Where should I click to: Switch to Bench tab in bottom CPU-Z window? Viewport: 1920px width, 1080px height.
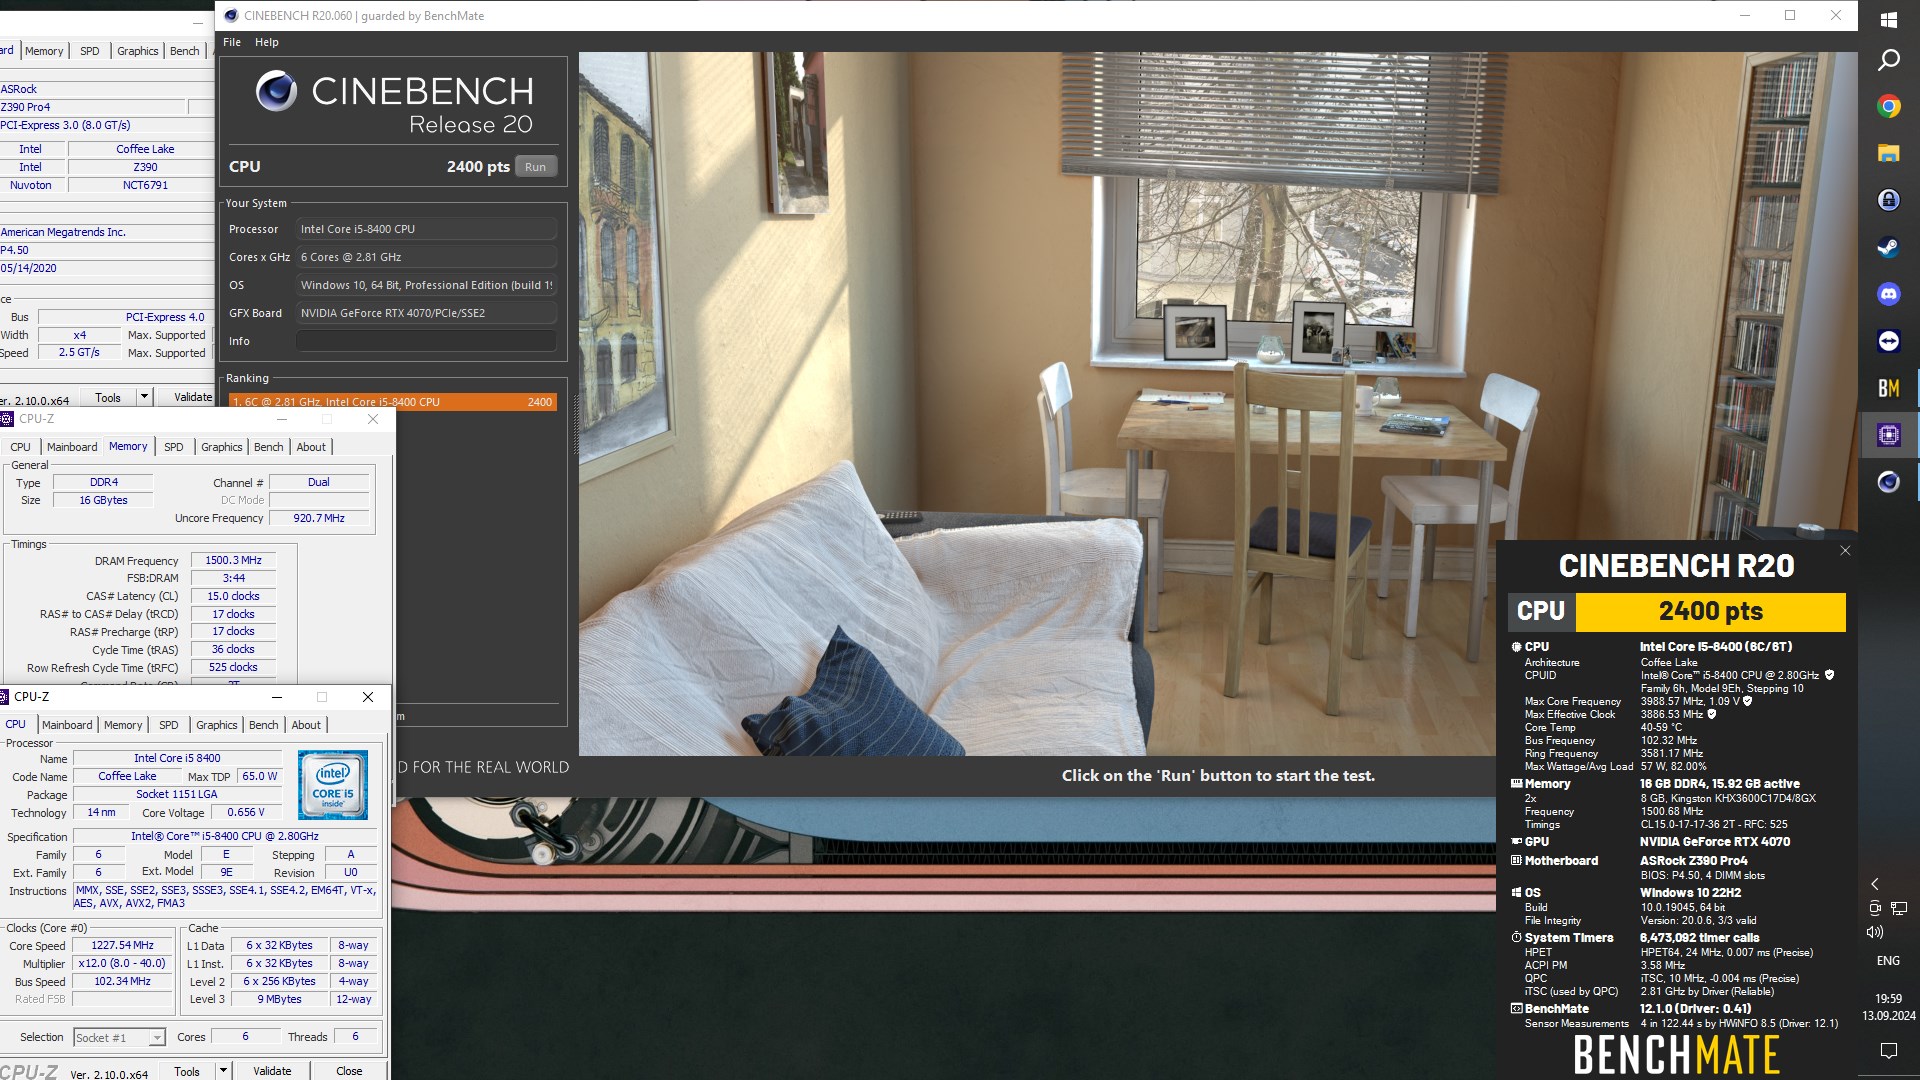(x=264, y=725)
